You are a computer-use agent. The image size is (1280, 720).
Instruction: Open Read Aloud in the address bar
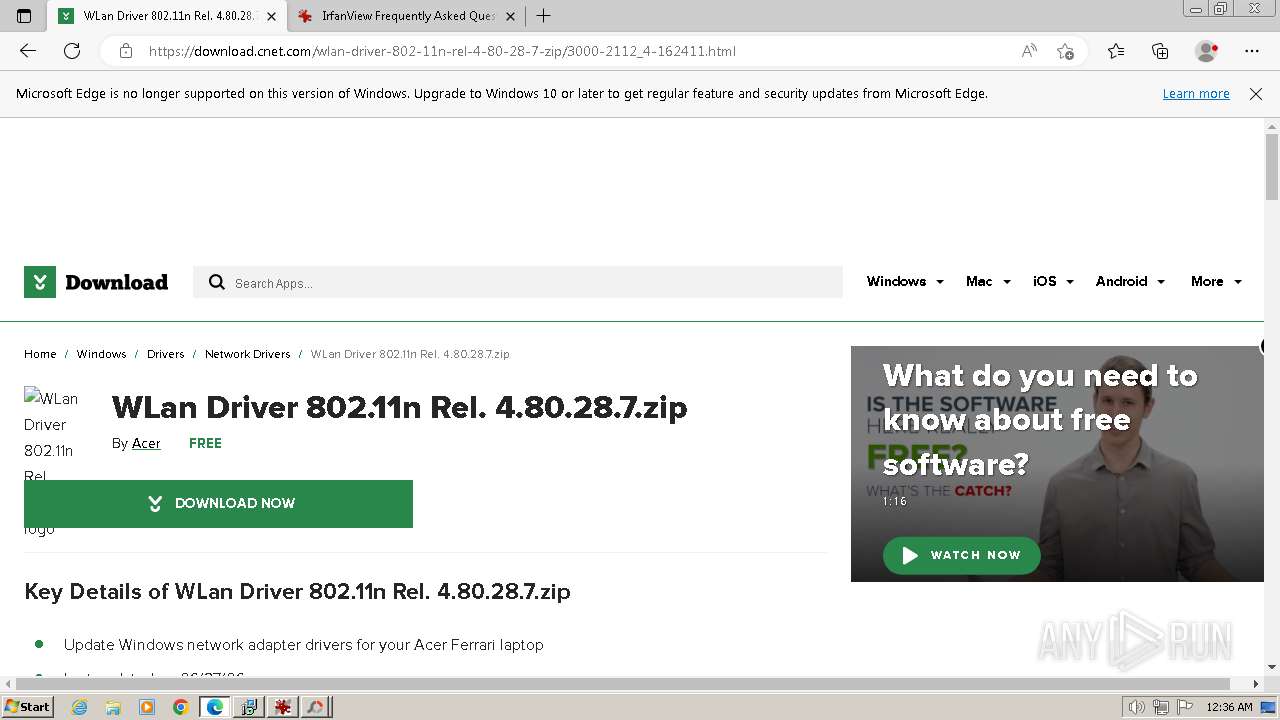(1029, 51)
